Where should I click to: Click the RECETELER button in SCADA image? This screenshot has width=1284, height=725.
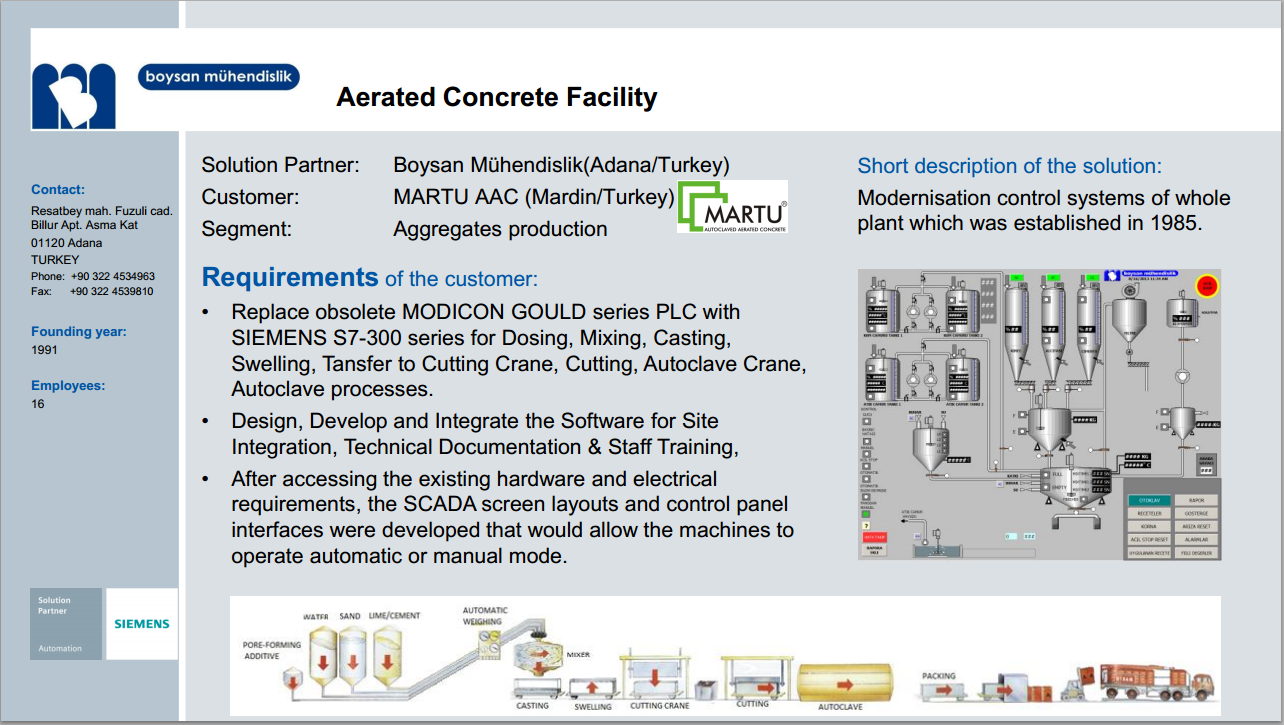1148,513
